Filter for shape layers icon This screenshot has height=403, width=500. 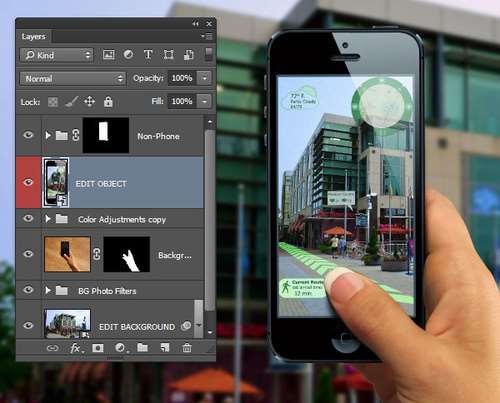tap(168, 55)
